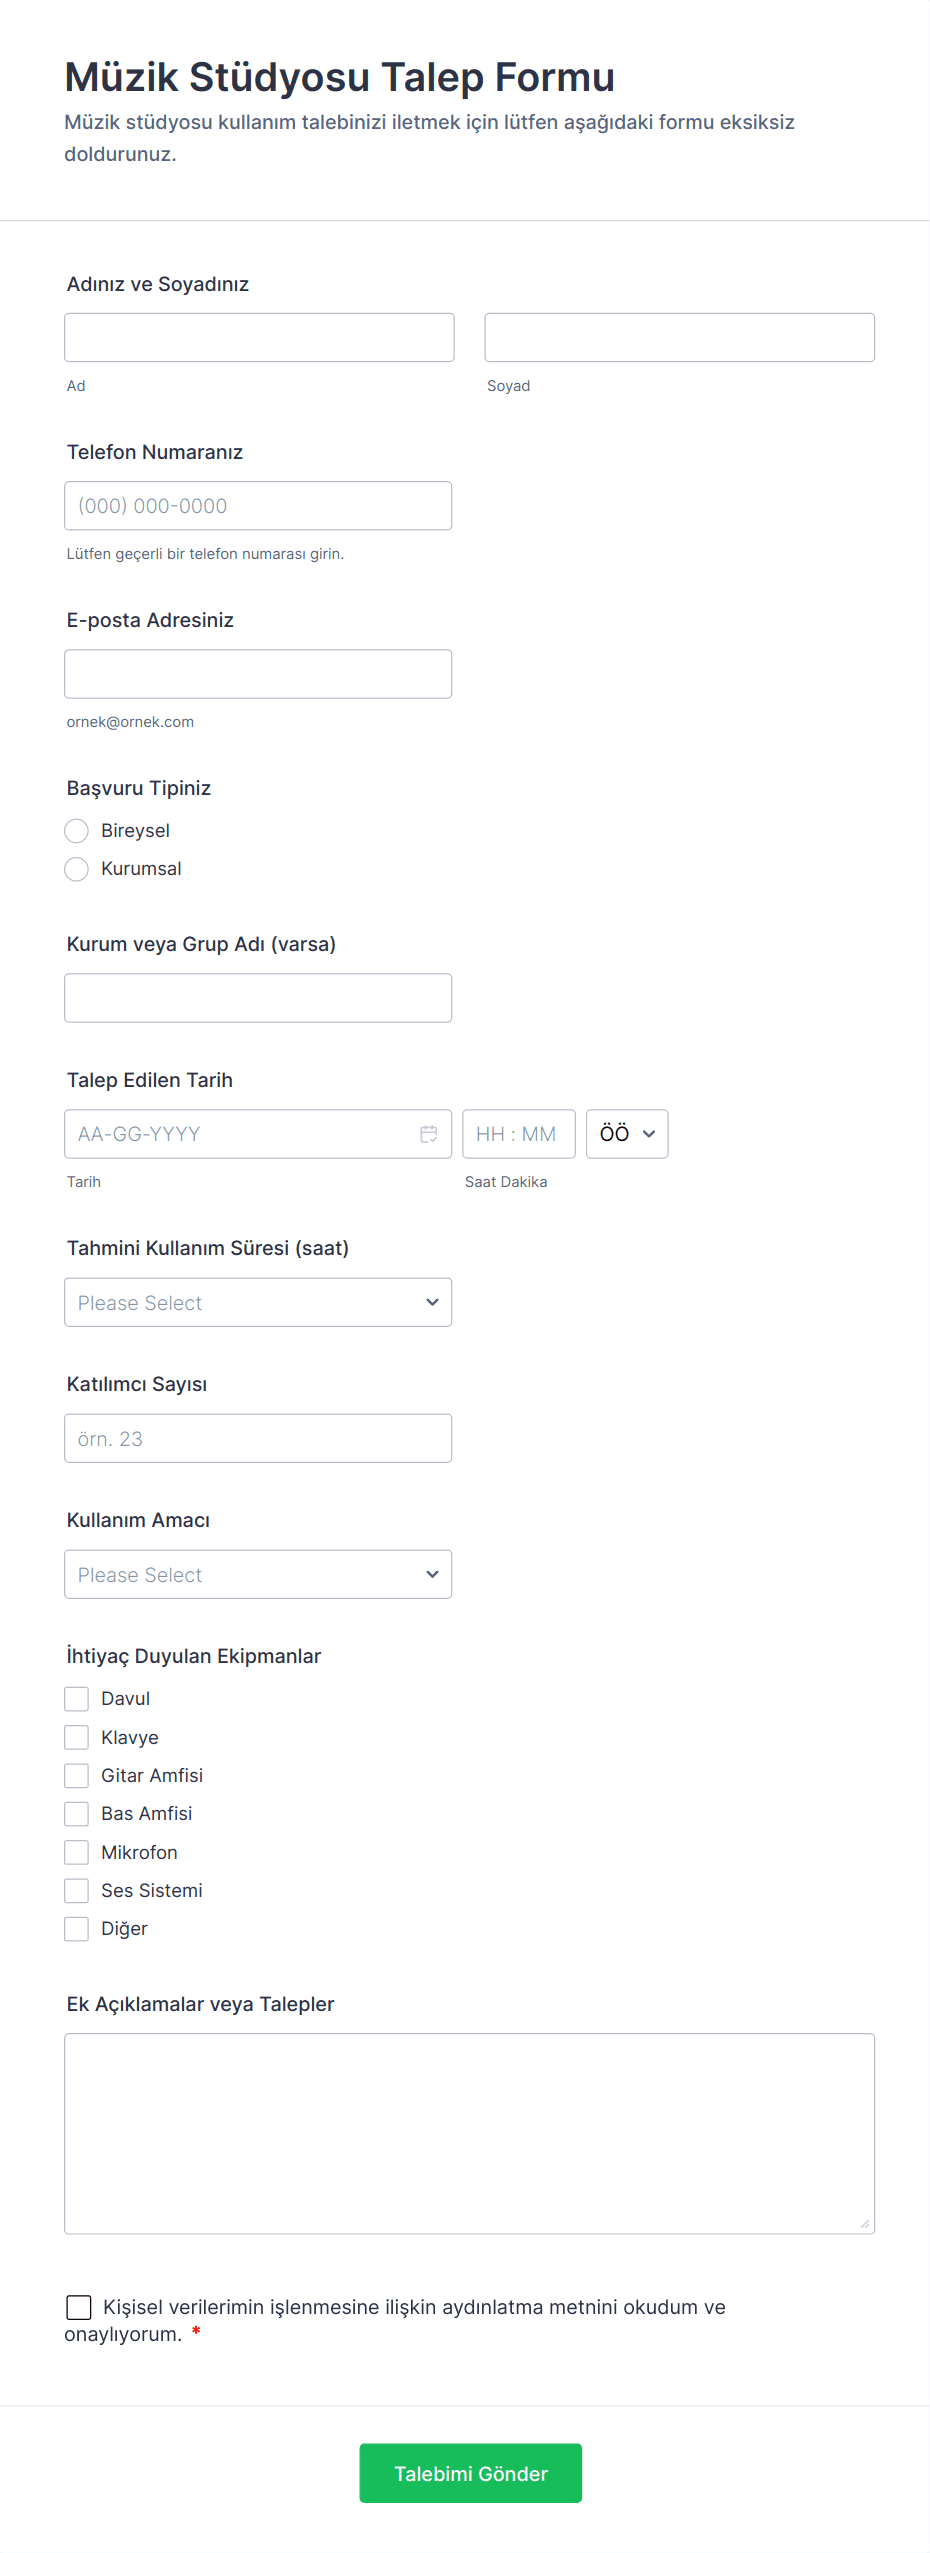Click the Ek Açıklamalar text area
Image resolution: width=930 pixels, height=2553 pixels.
pos(469,2133)
